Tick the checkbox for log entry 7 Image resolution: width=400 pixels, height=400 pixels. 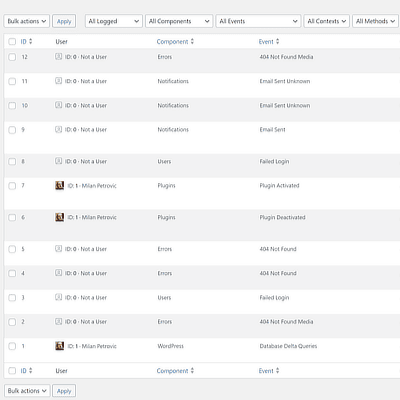[12, 186]
